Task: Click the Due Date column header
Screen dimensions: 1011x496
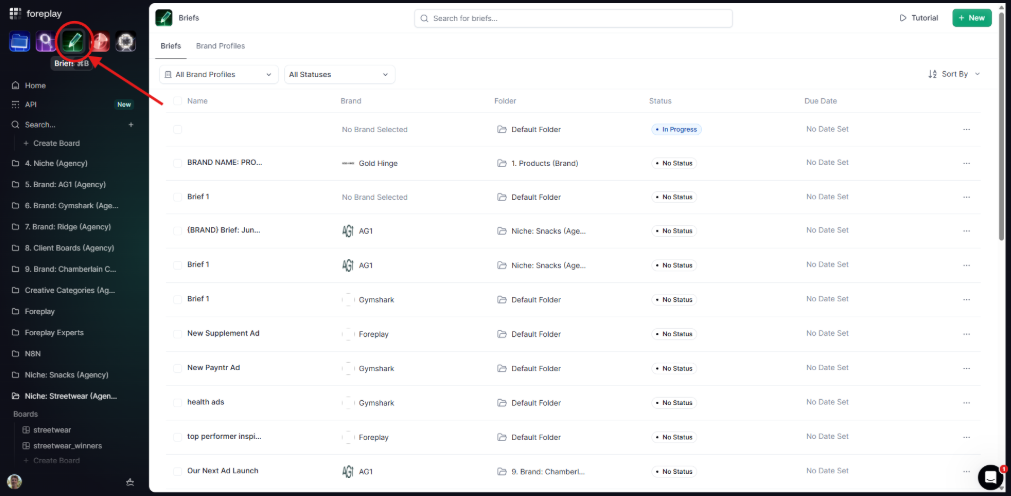Action: pyautogui.click(x=821, y=101)
